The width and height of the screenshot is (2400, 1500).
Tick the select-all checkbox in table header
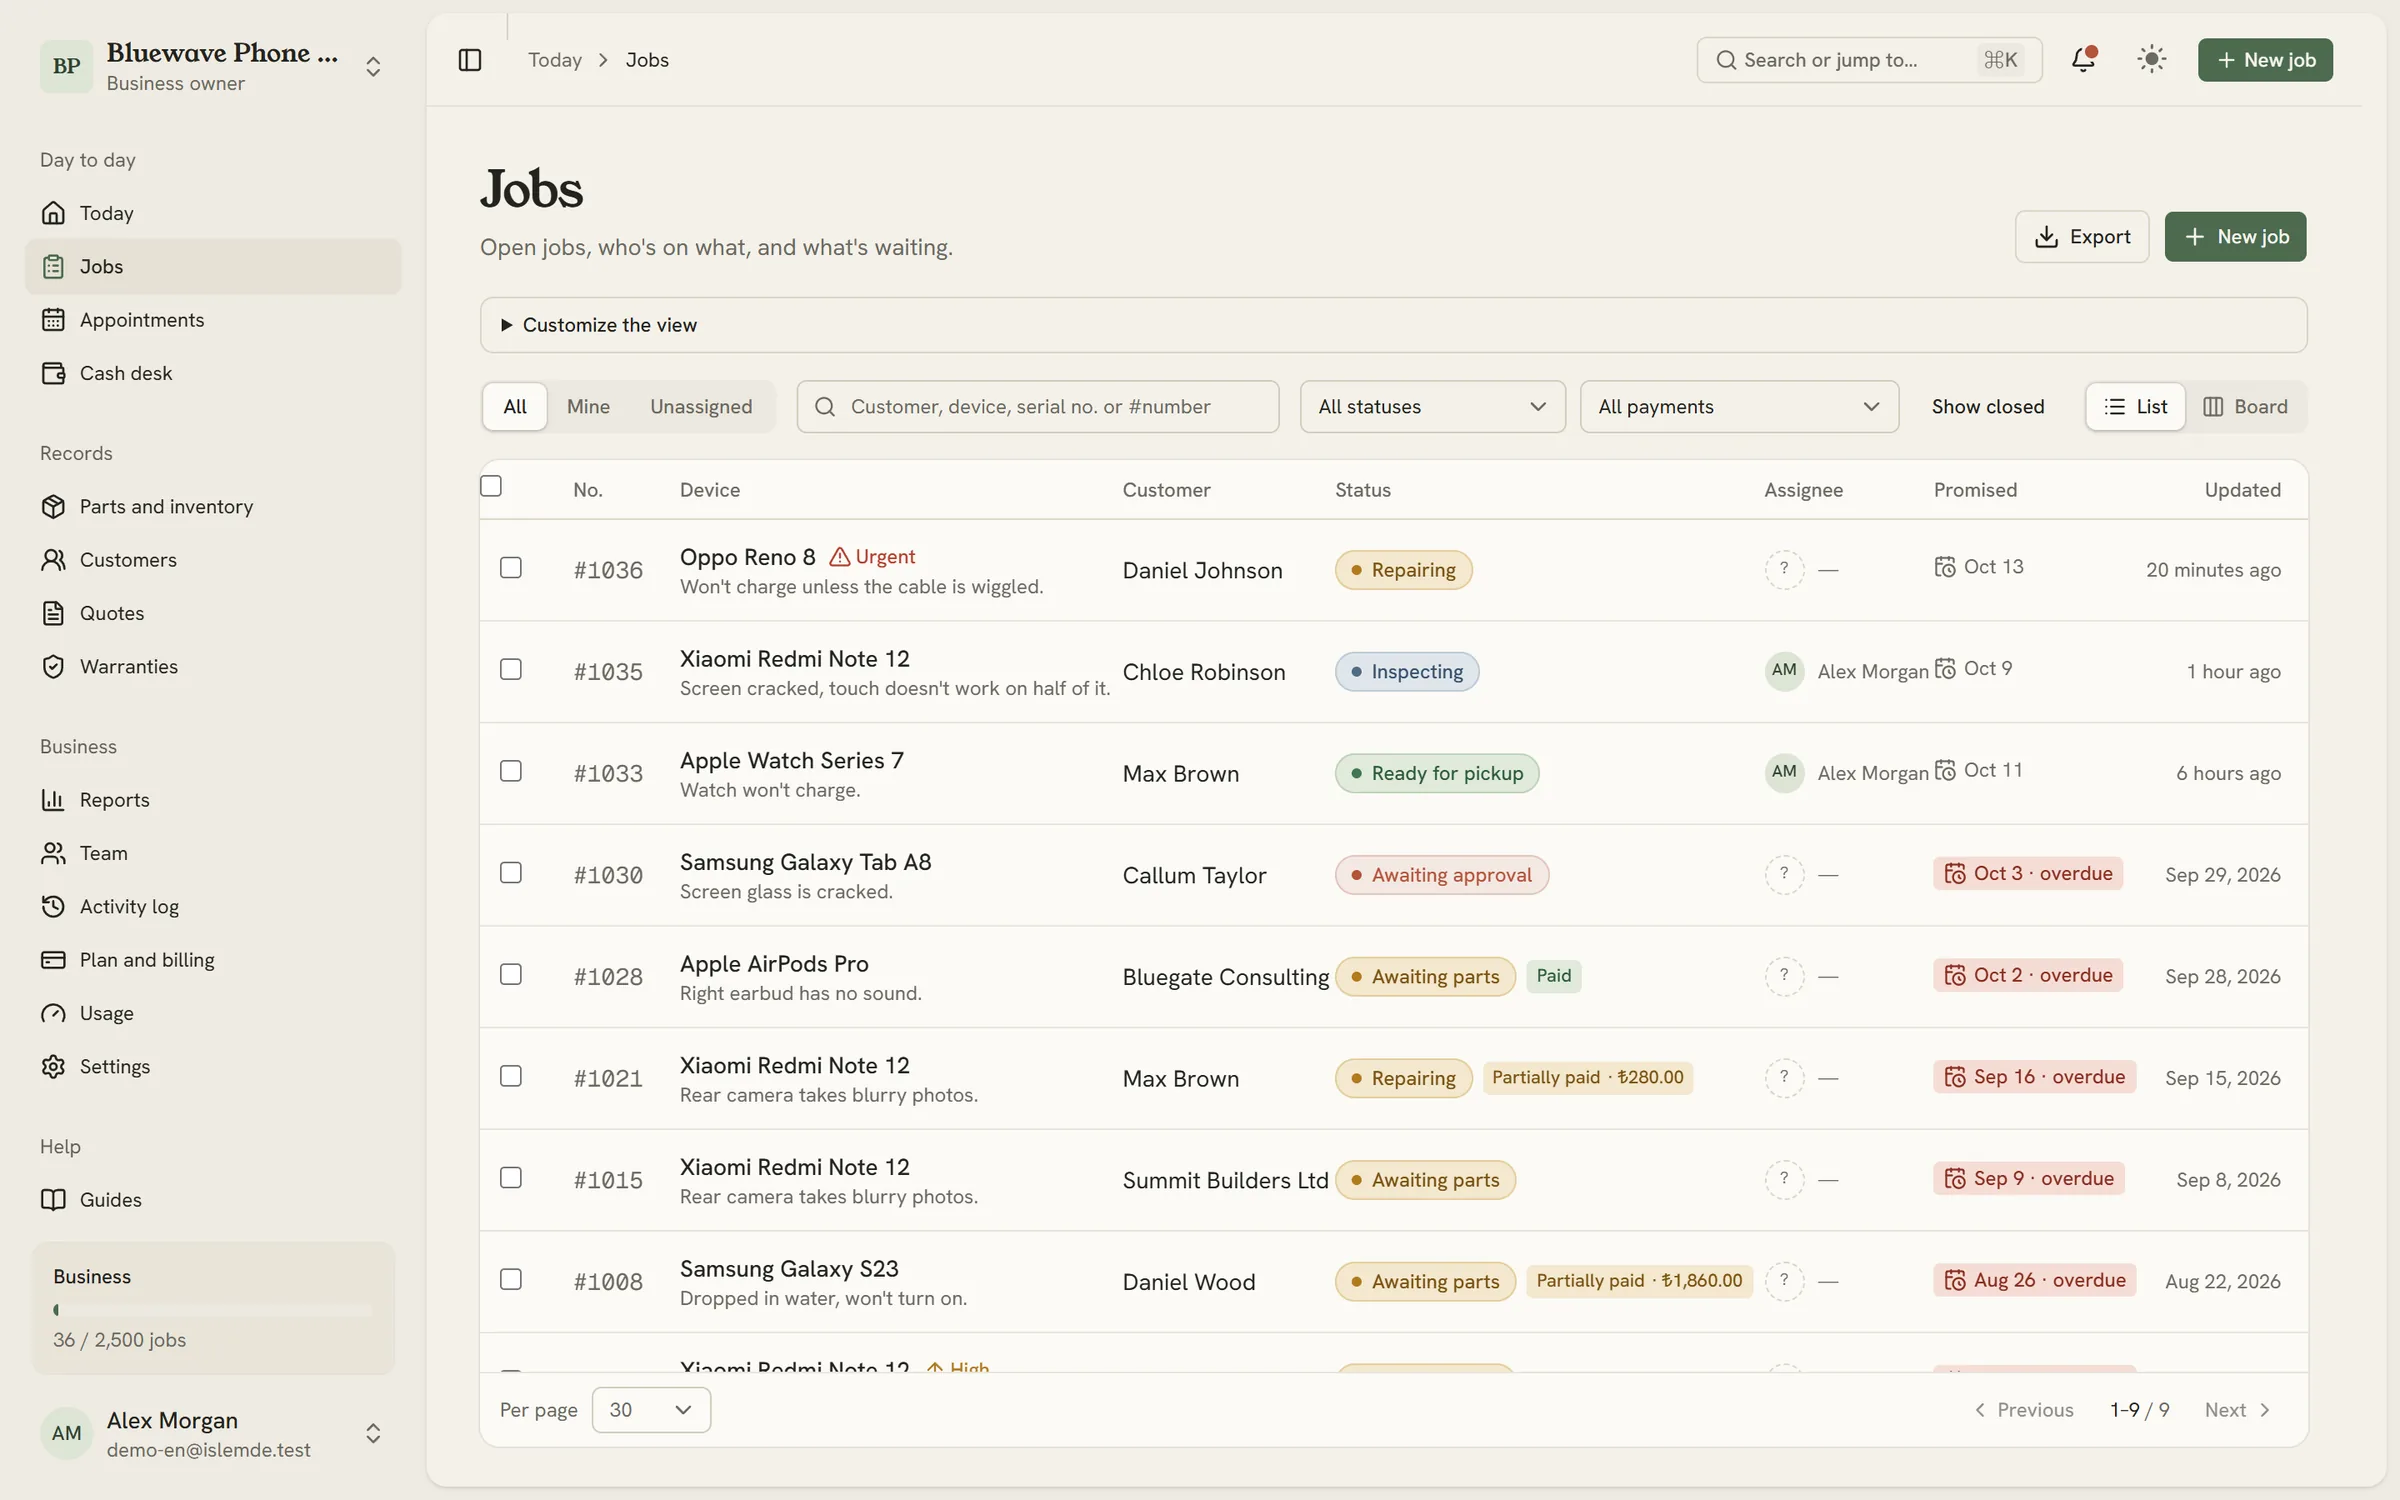point(491,486)
